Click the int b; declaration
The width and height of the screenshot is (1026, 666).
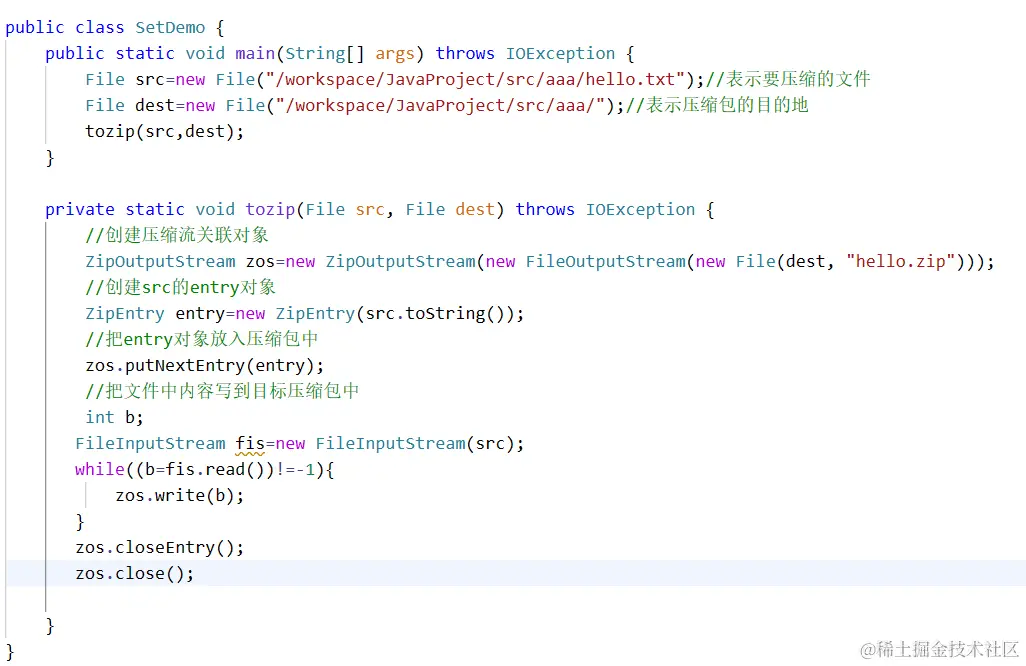(x=114, y=417)
